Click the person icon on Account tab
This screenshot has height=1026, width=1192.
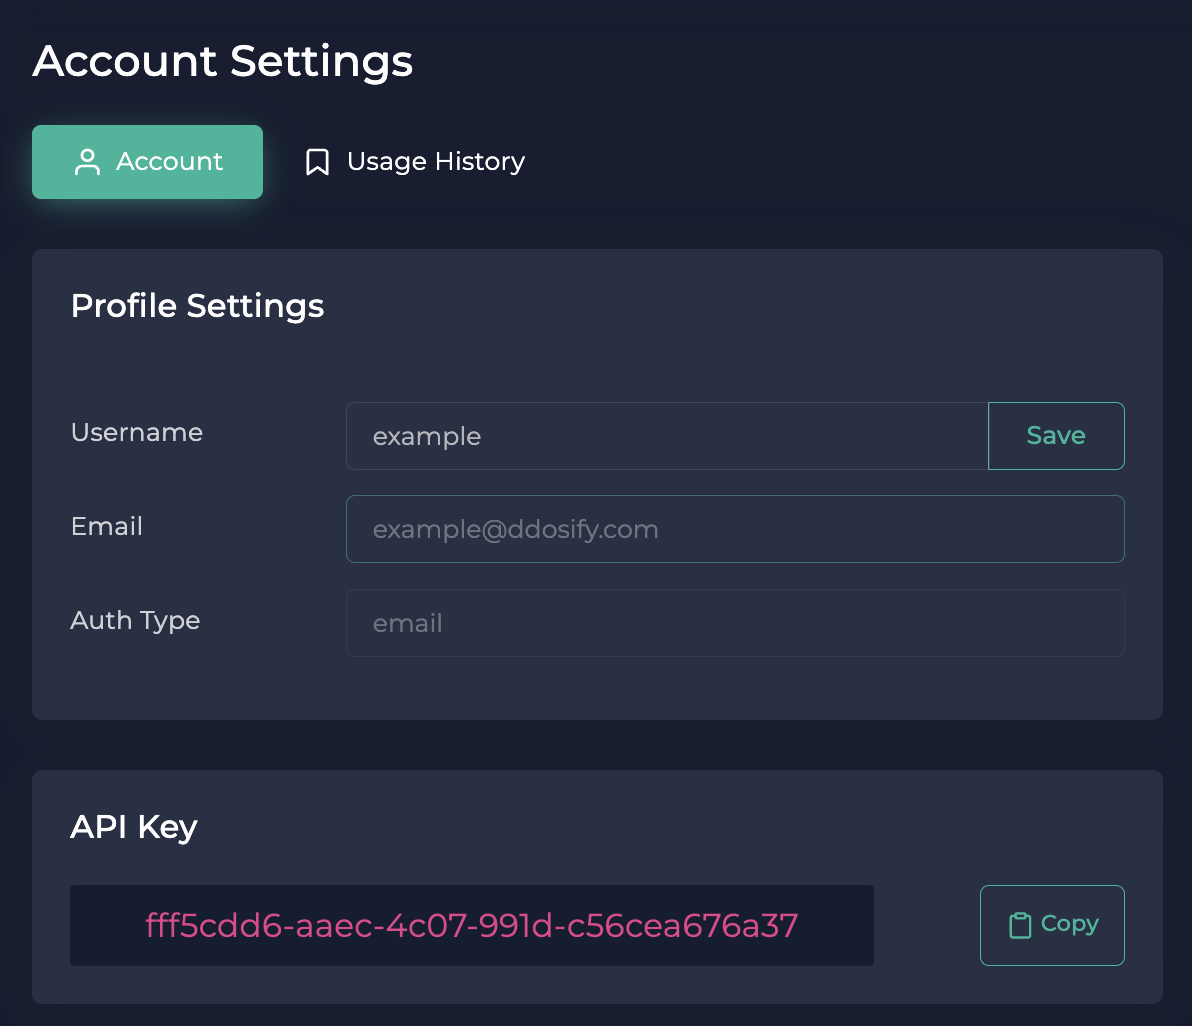[x=87, y=162]
